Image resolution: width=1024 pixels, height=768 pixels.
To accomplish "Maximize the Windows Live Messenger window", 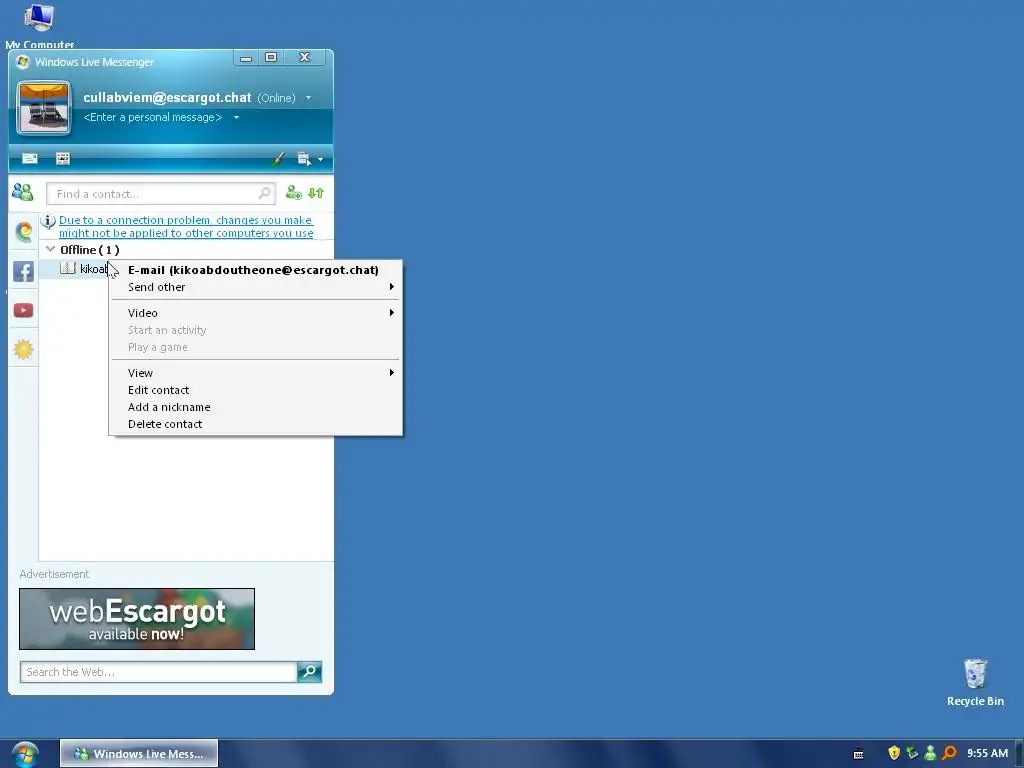I will [271, 57].
